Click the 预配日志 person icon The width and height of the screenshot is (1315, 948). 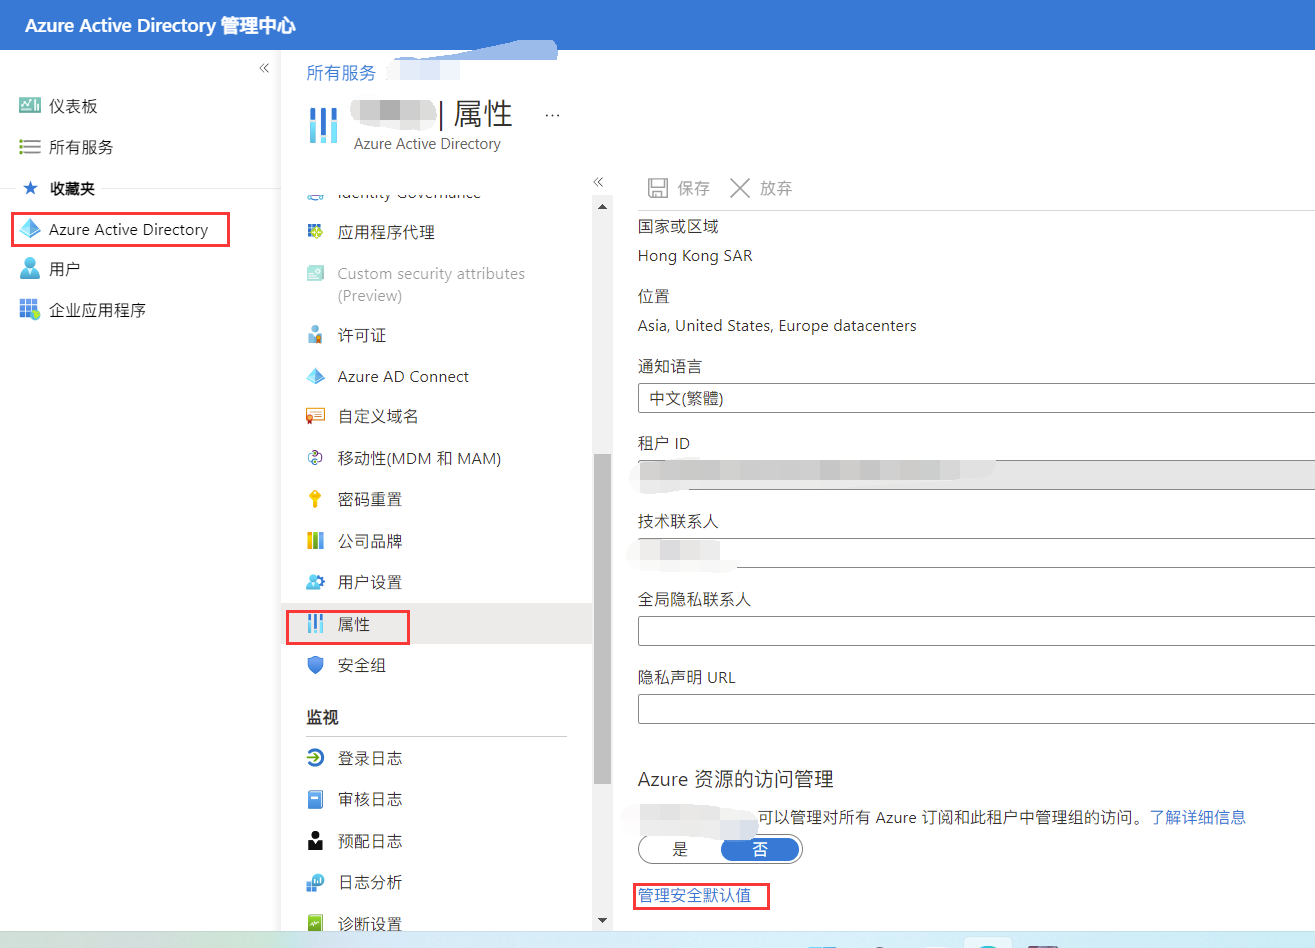point(315,841)
